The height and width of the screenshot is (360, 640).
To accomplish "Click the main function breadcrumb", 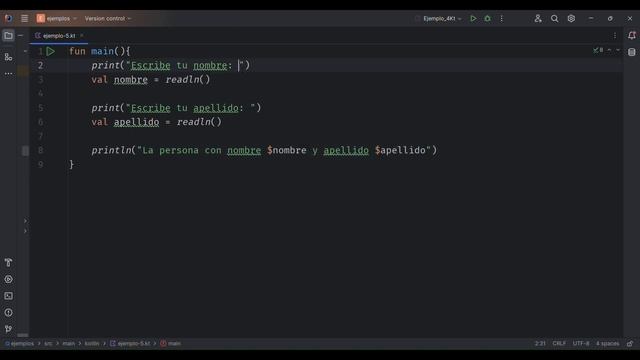I will tap(171, 344).
